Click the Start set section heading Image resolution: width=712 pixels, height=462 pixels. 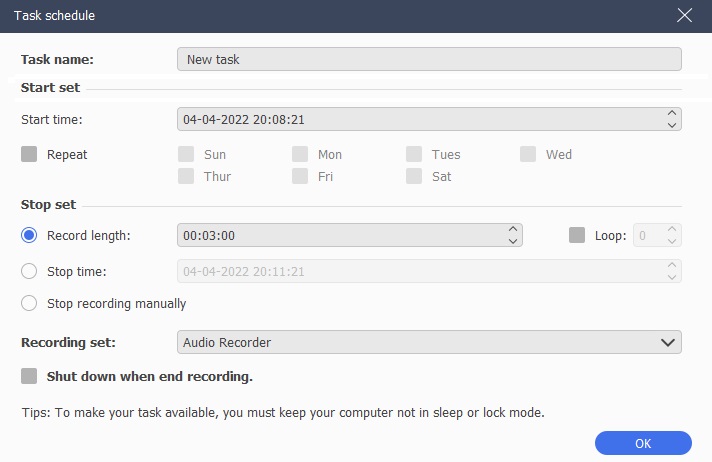50,87
